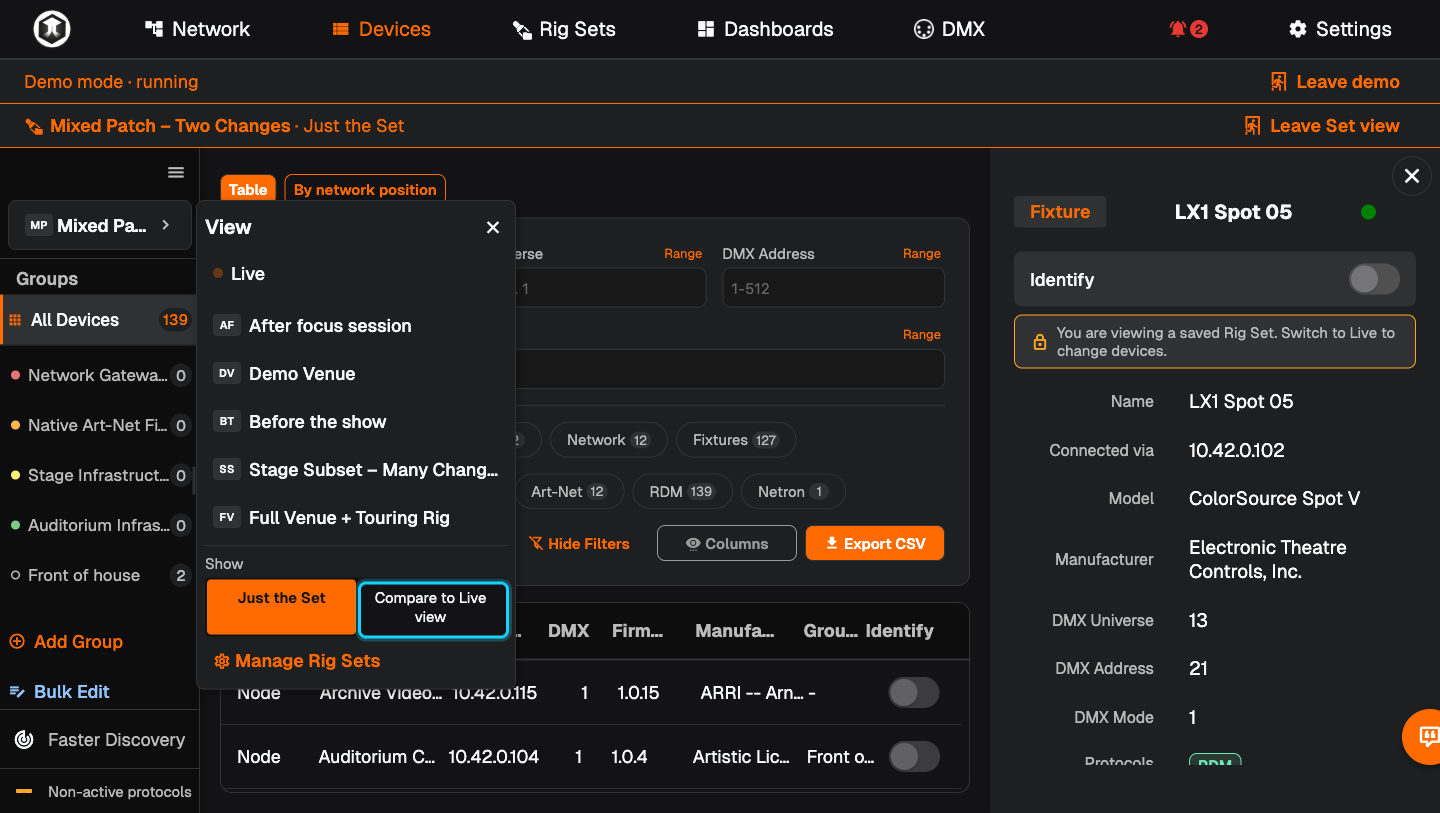Click Range link above the second filter row
This screenshot has width=1440, height=813.
[922, 335]
